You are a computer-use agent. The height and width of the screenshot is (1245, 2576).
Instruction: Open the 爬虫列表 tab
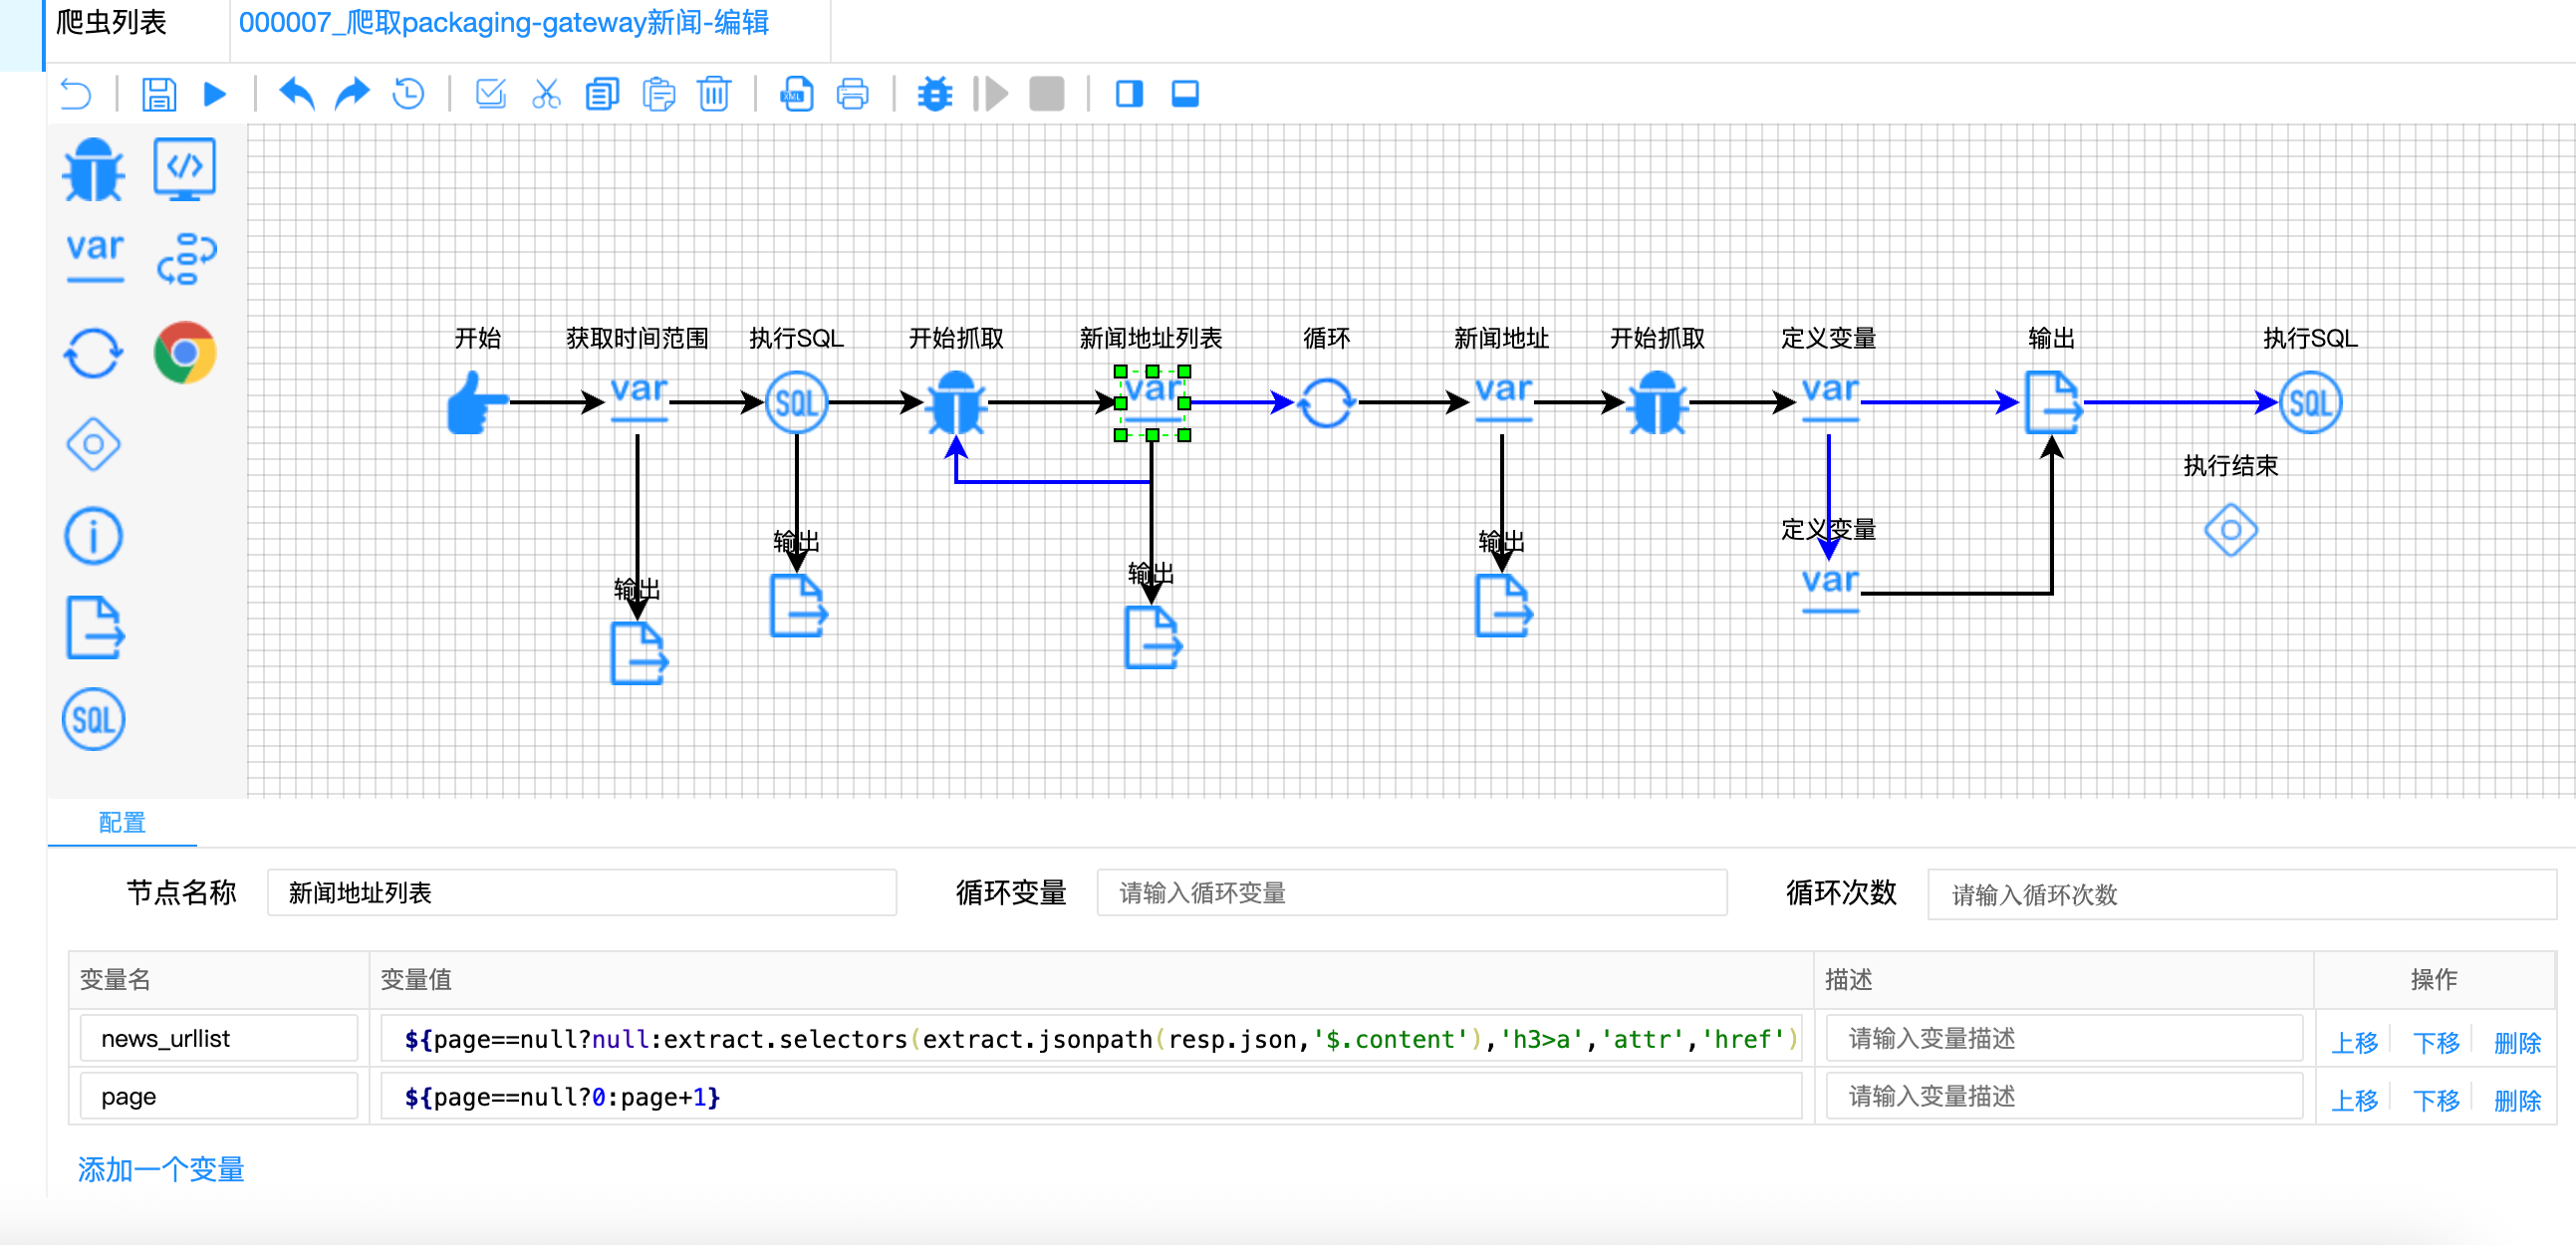coord(112,23)
